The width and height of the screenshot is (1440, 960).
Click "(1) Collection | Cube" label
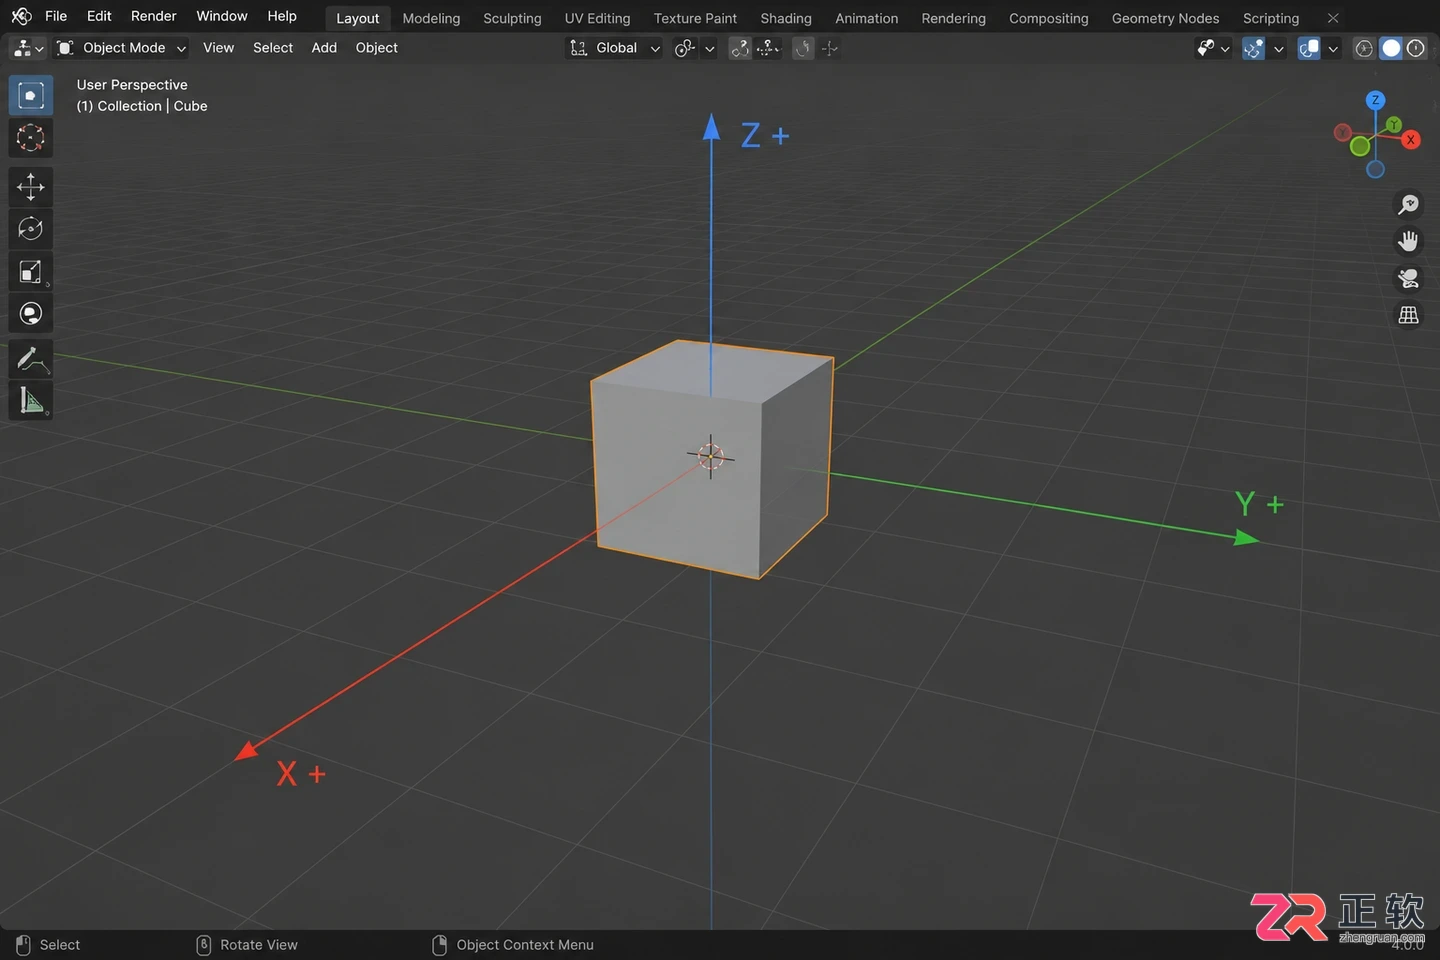point(142,106)
